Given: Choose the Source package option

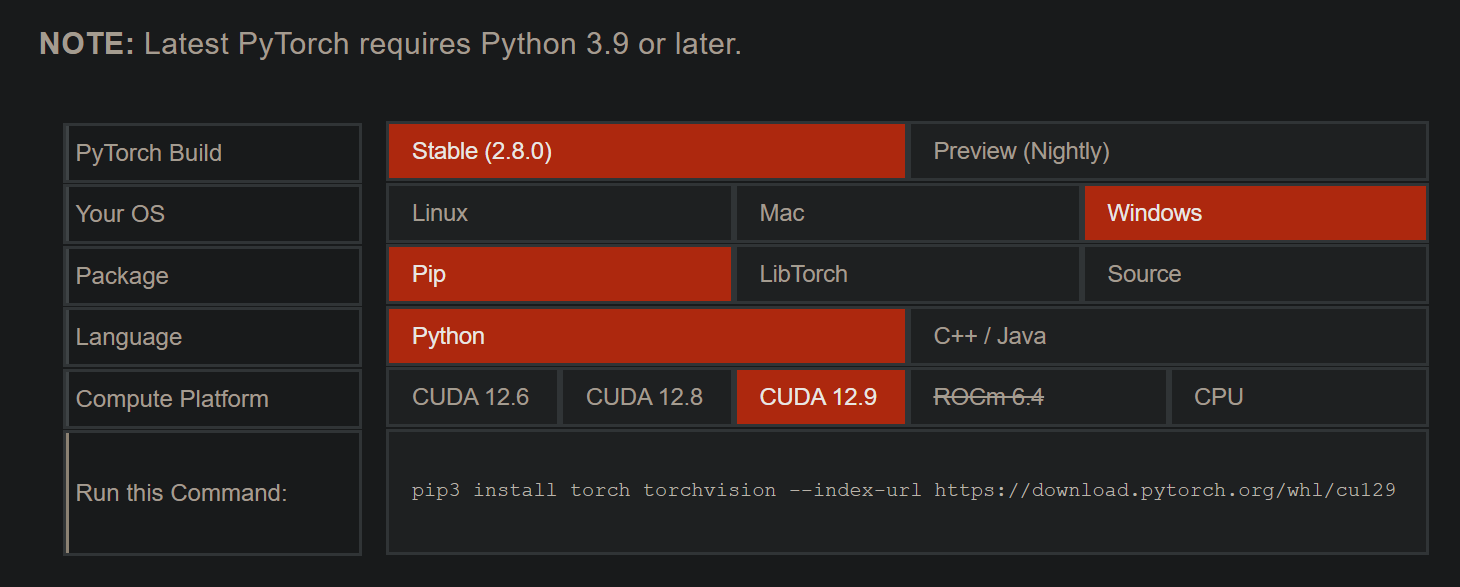Looking at the screenshot, I should [1254, 274].
